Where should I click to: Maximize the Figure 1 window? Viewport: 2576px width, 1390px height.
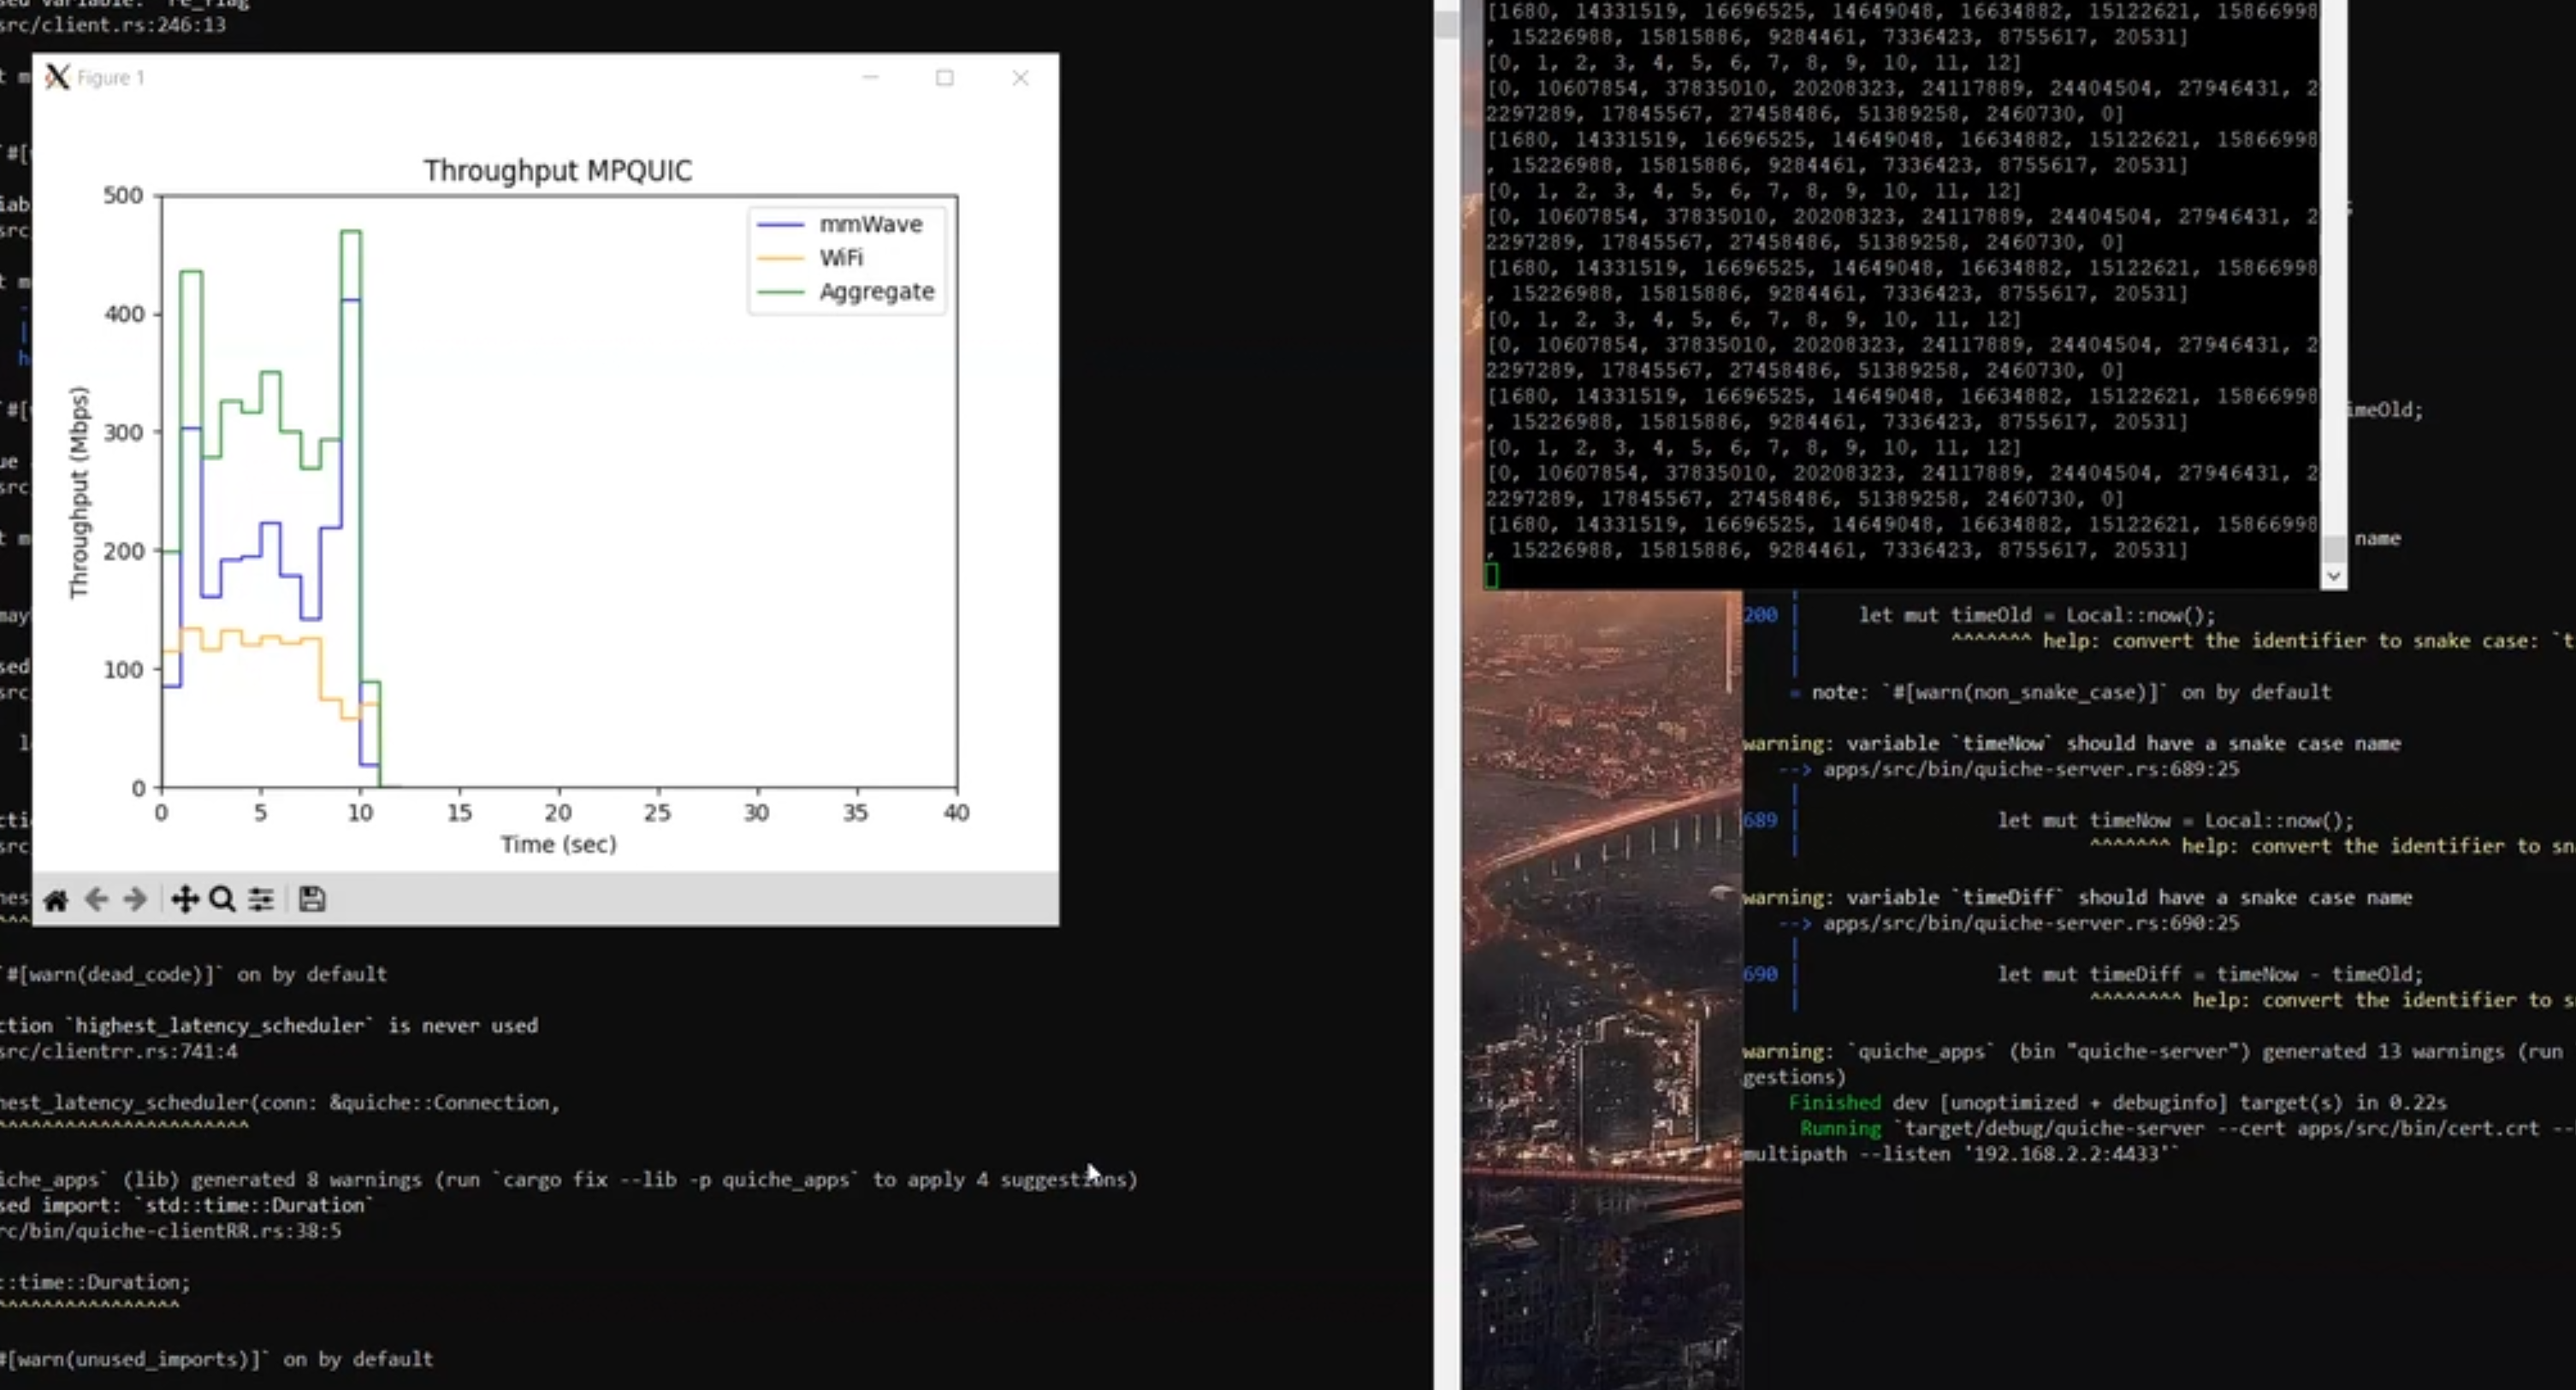(x=944, y=78)
